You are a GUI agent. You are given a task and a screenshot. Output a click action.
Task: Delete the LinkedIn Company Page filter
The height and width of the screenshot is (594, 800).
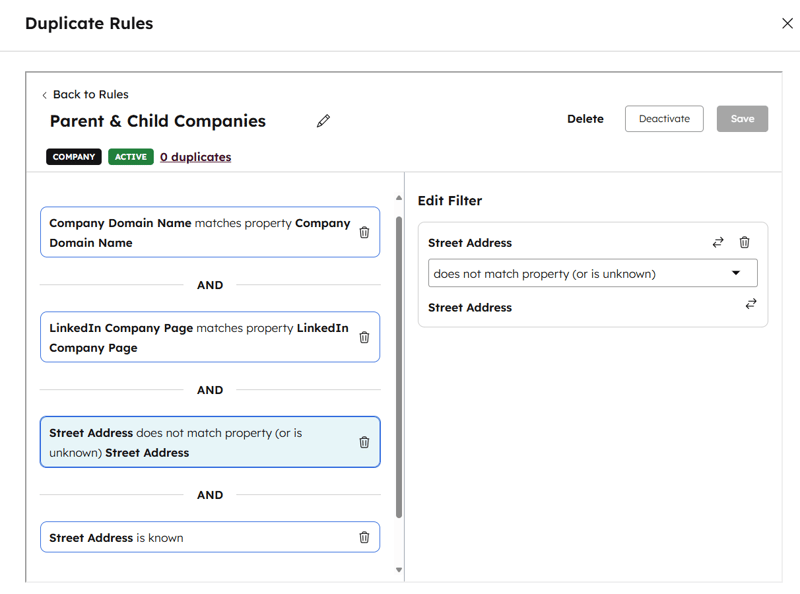tap(363, 337)
